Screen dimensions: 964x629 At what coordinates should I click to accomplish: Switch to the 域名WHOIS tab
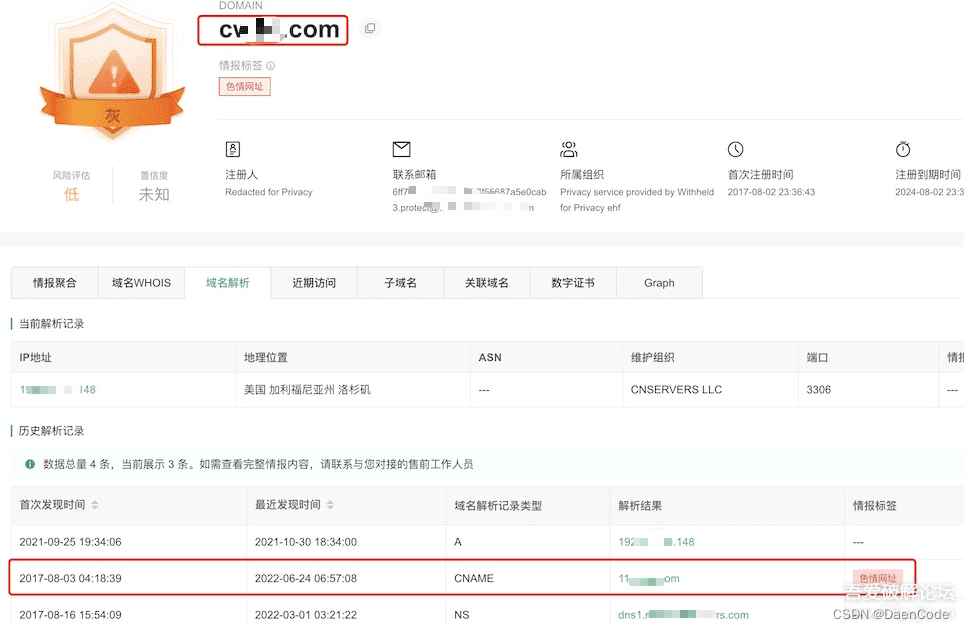[x=141, y=283]
